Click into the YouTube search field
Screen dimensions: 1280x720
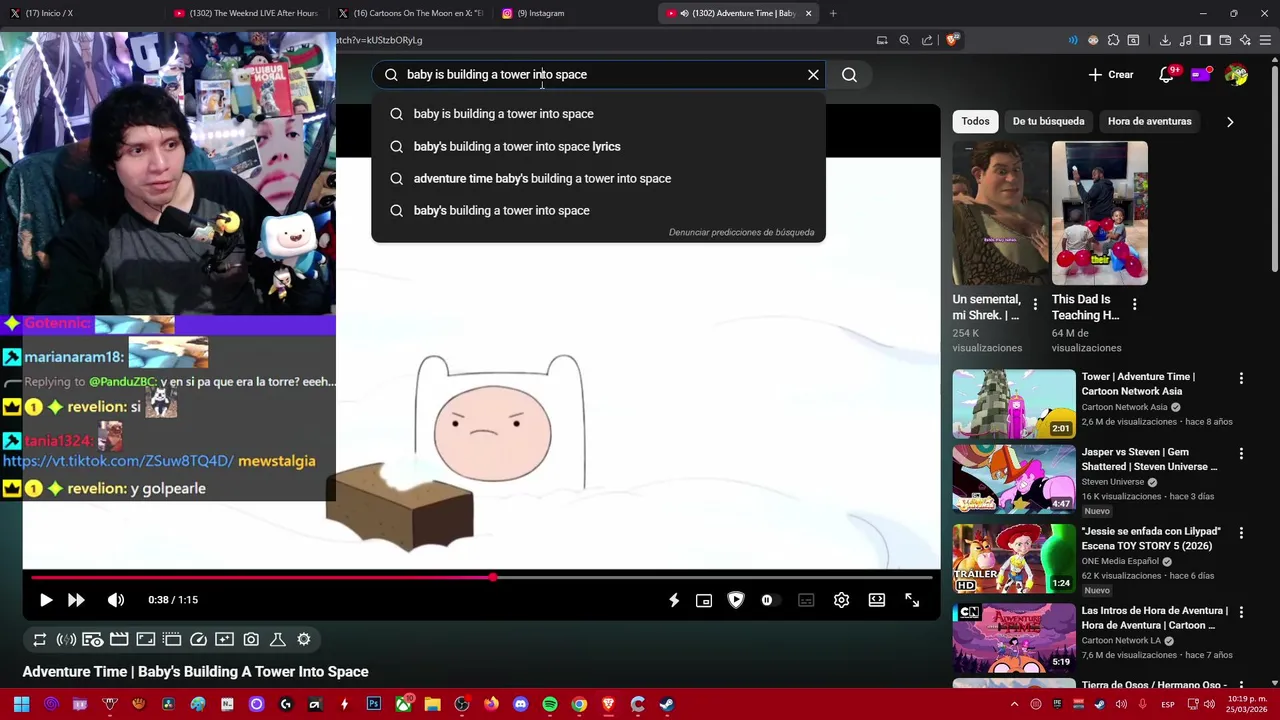click(600, 74)
